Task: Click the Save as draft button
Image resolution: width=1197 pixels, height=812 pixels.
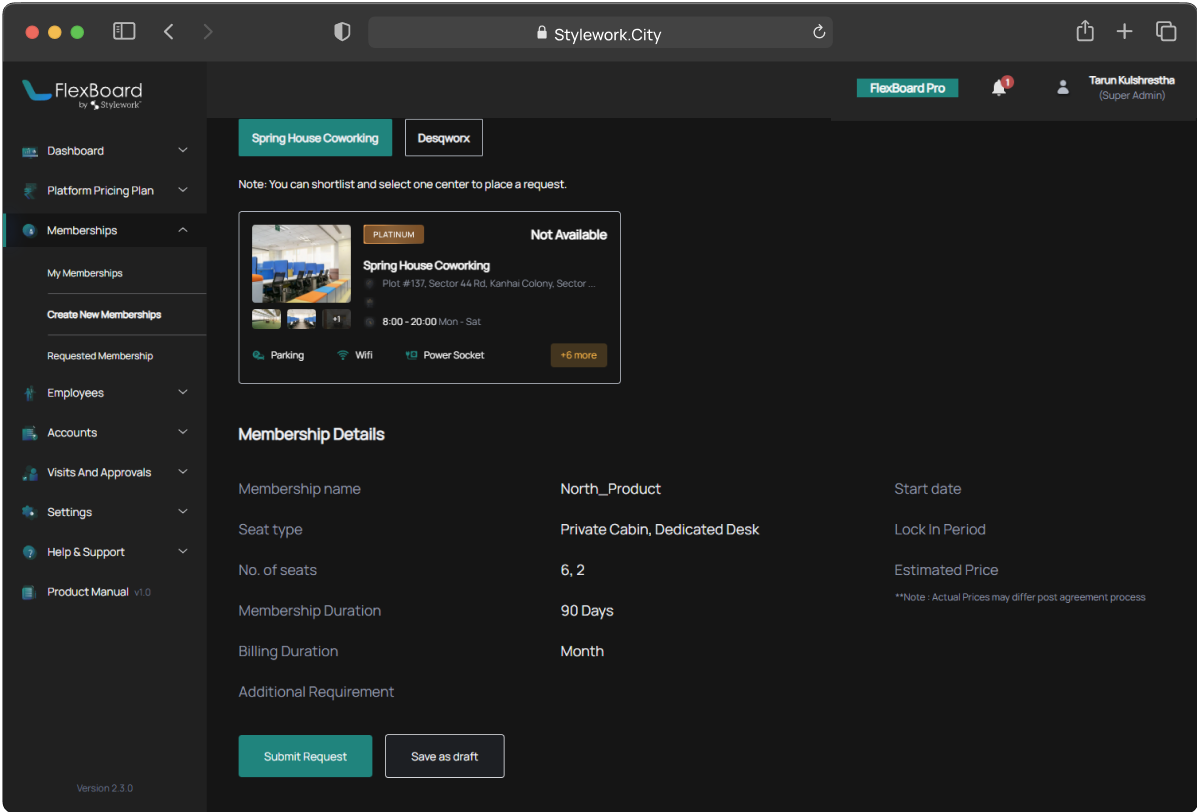Action: [x=444, y=756]
